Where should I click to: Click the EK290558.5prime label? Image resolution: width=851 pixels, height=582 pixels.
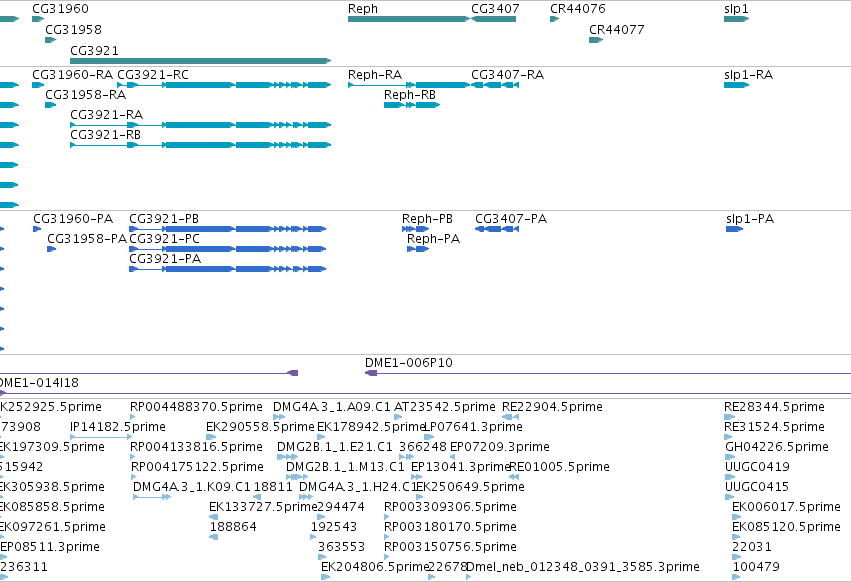click(x=260, y=427)
